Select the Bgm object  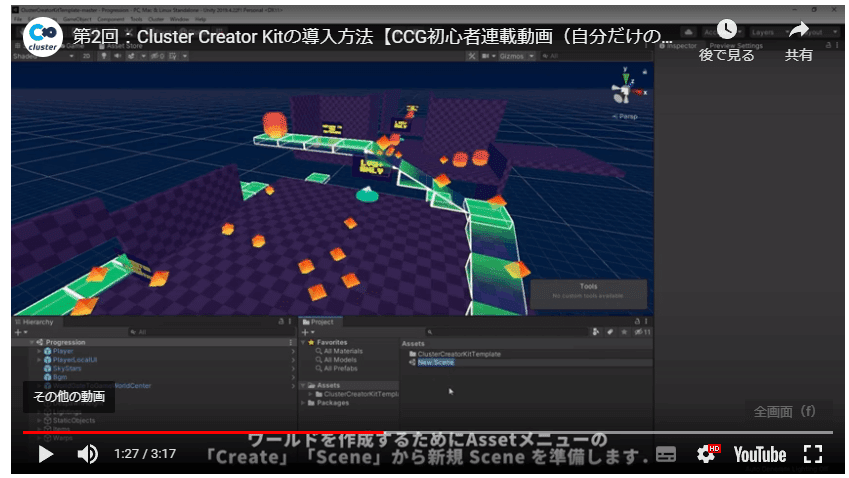pos(60,377)
